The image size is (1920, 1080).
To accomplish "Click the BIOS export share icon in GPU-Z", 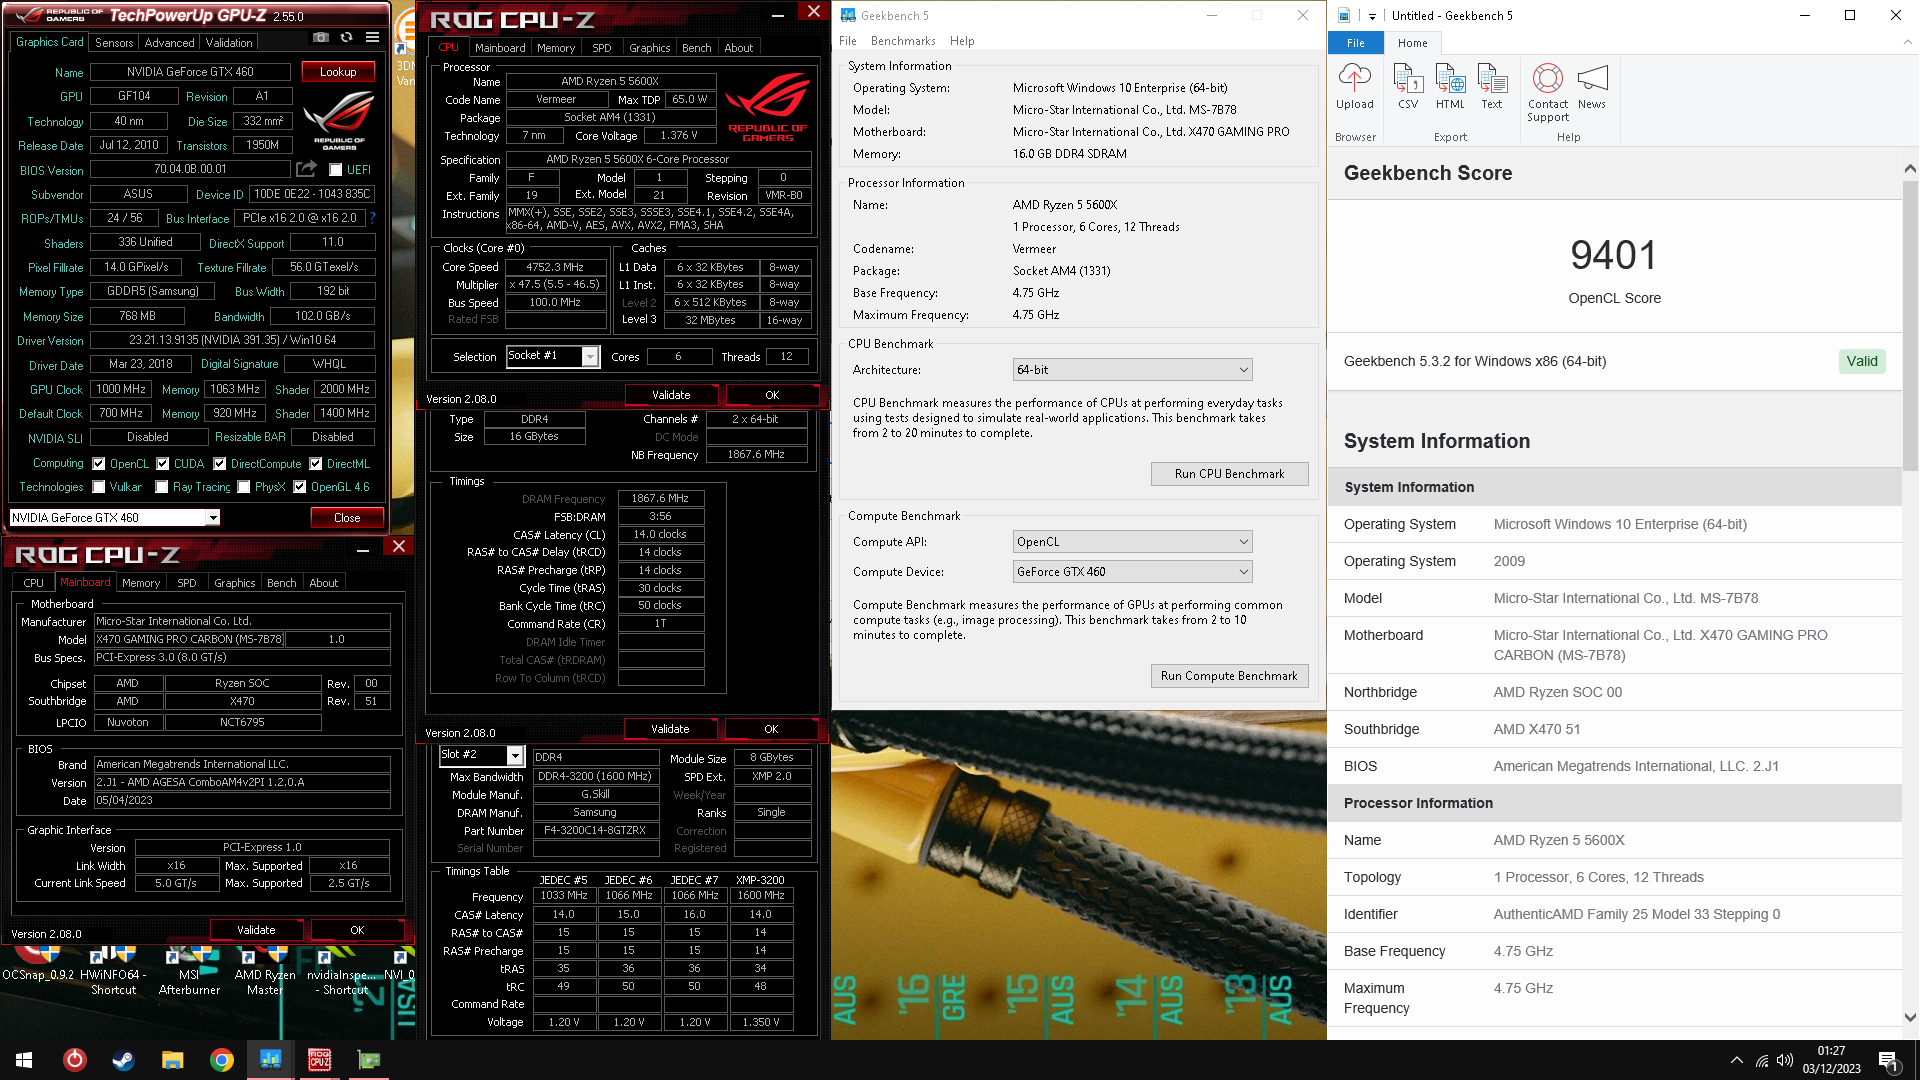I will 307,169.
